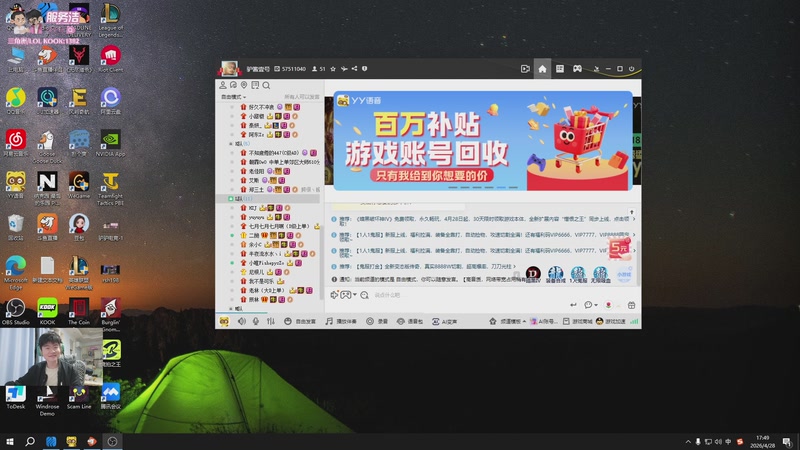
Task: Start 录音 recording
Action: pos(377,321)
